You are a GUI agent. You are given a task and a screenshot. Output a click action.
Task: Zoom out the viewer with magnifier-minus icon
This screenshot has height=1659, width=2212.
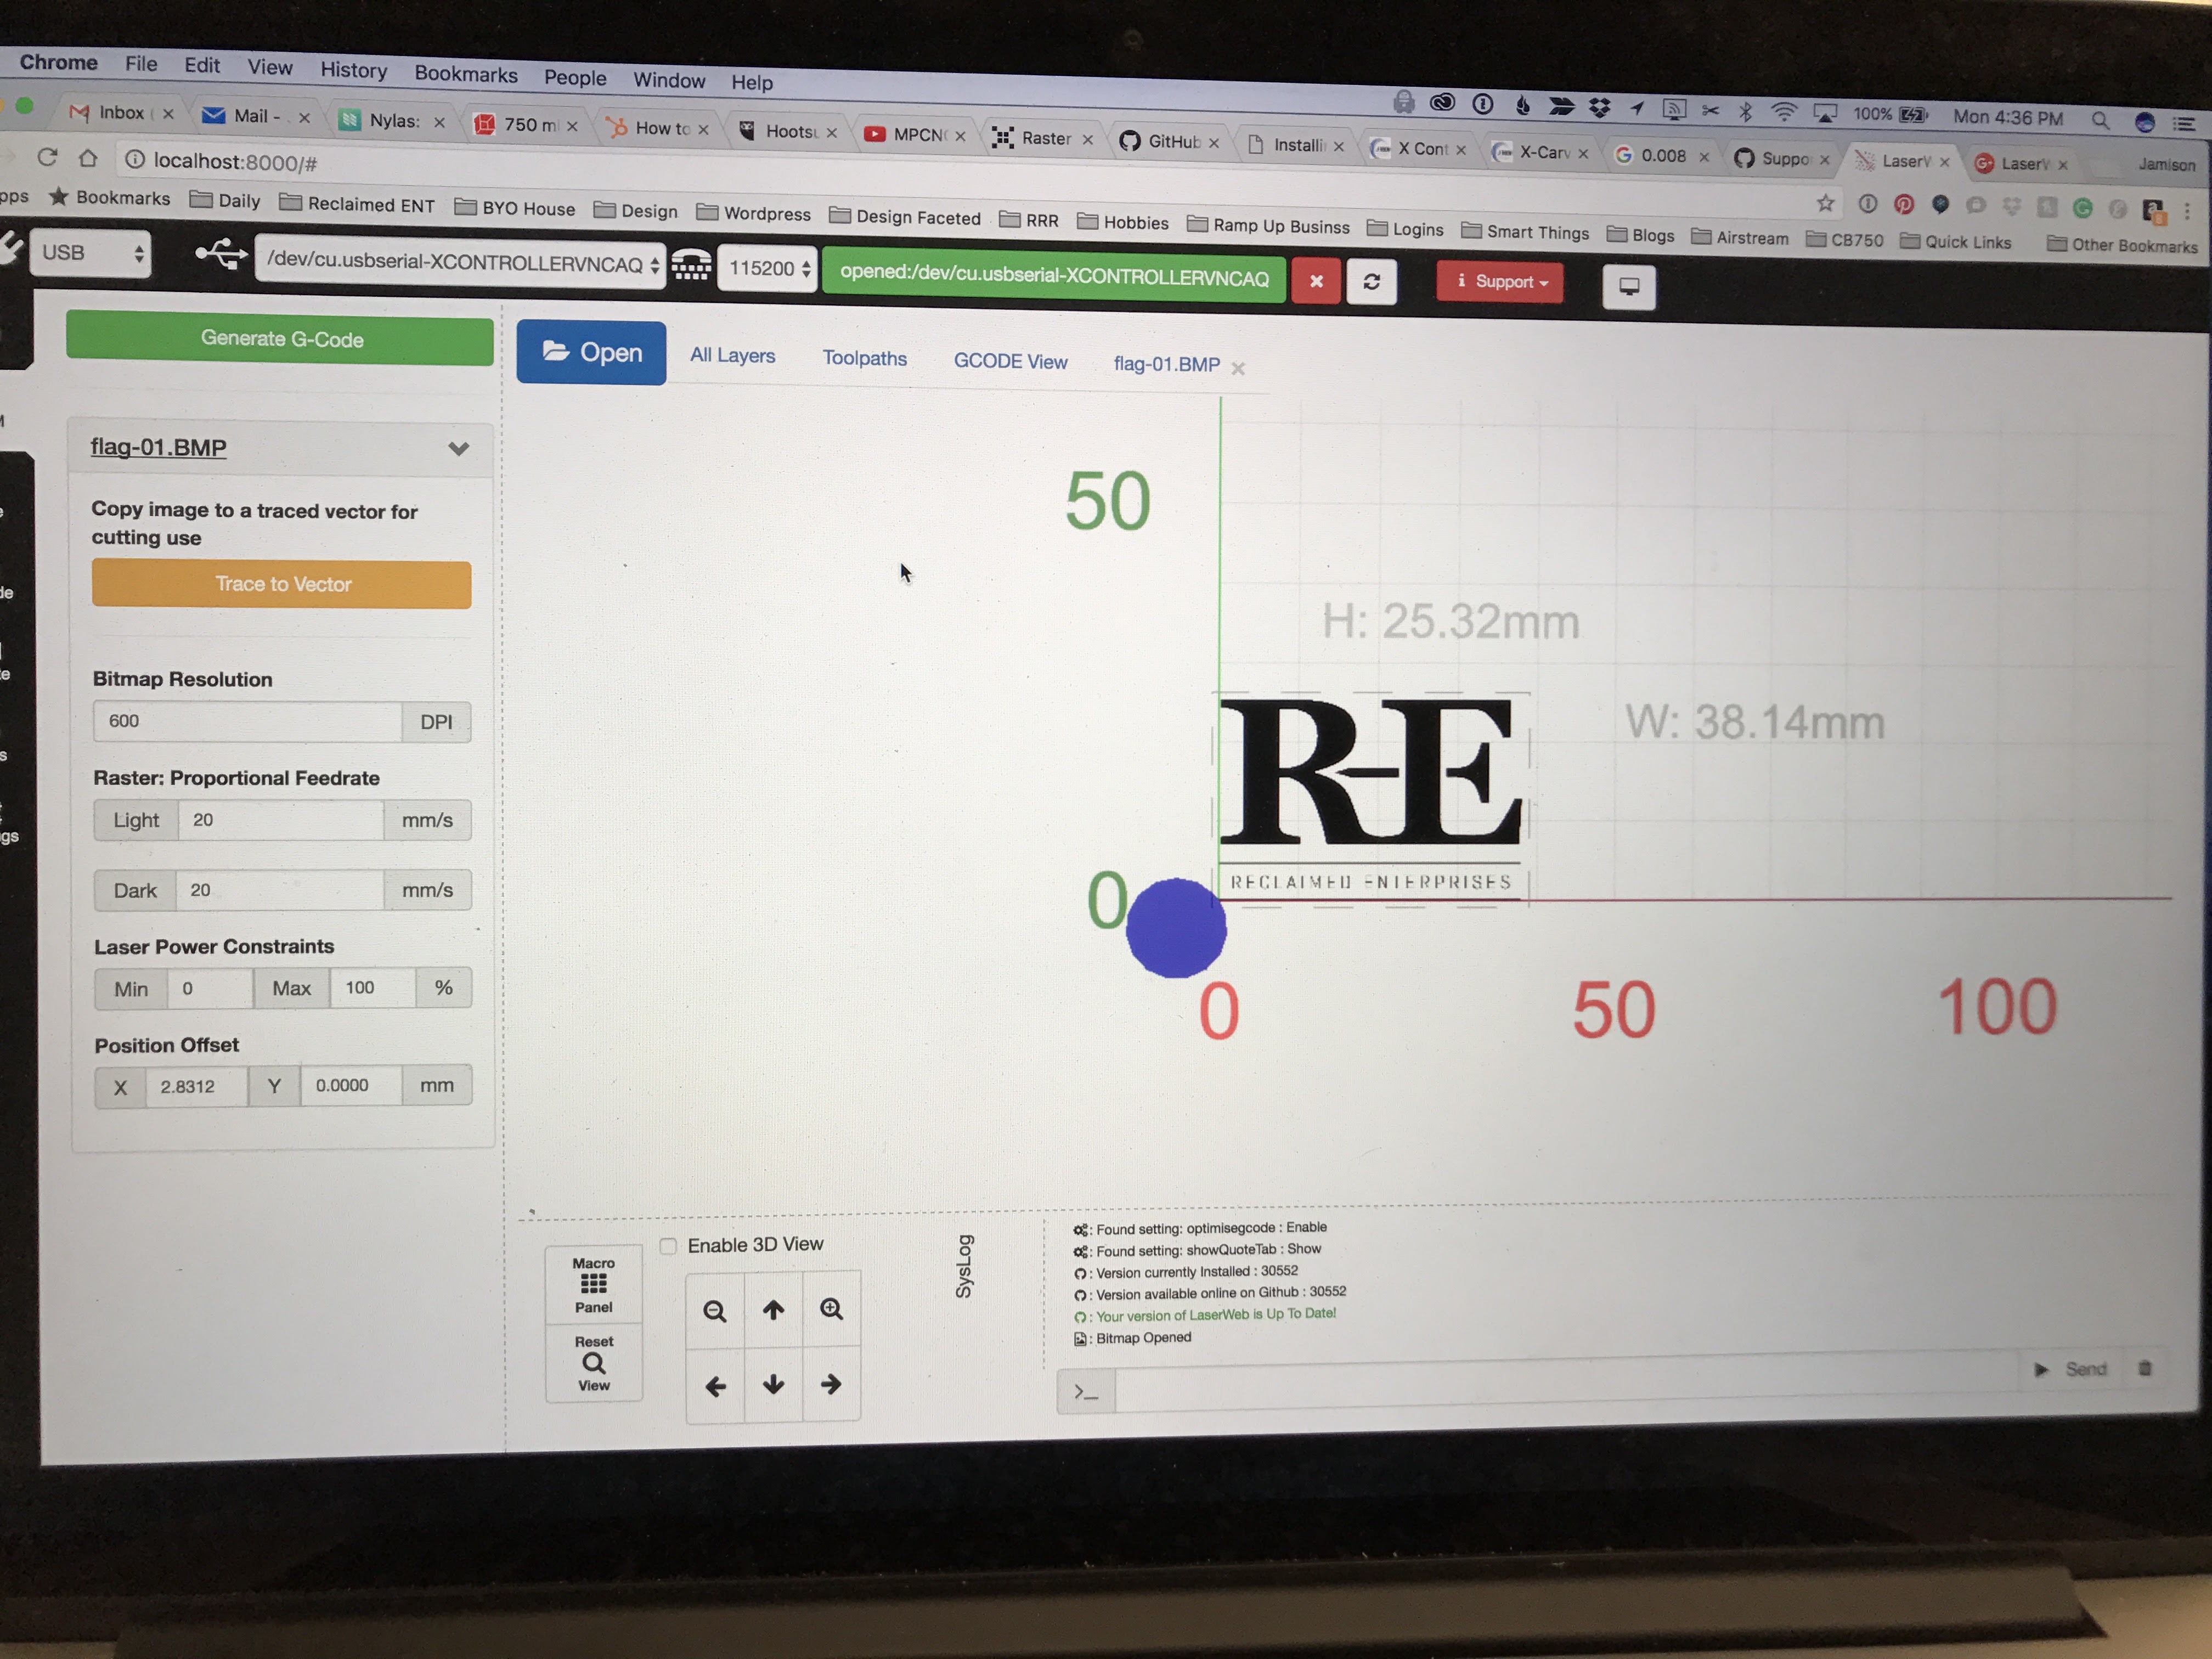coord(714,1311)
